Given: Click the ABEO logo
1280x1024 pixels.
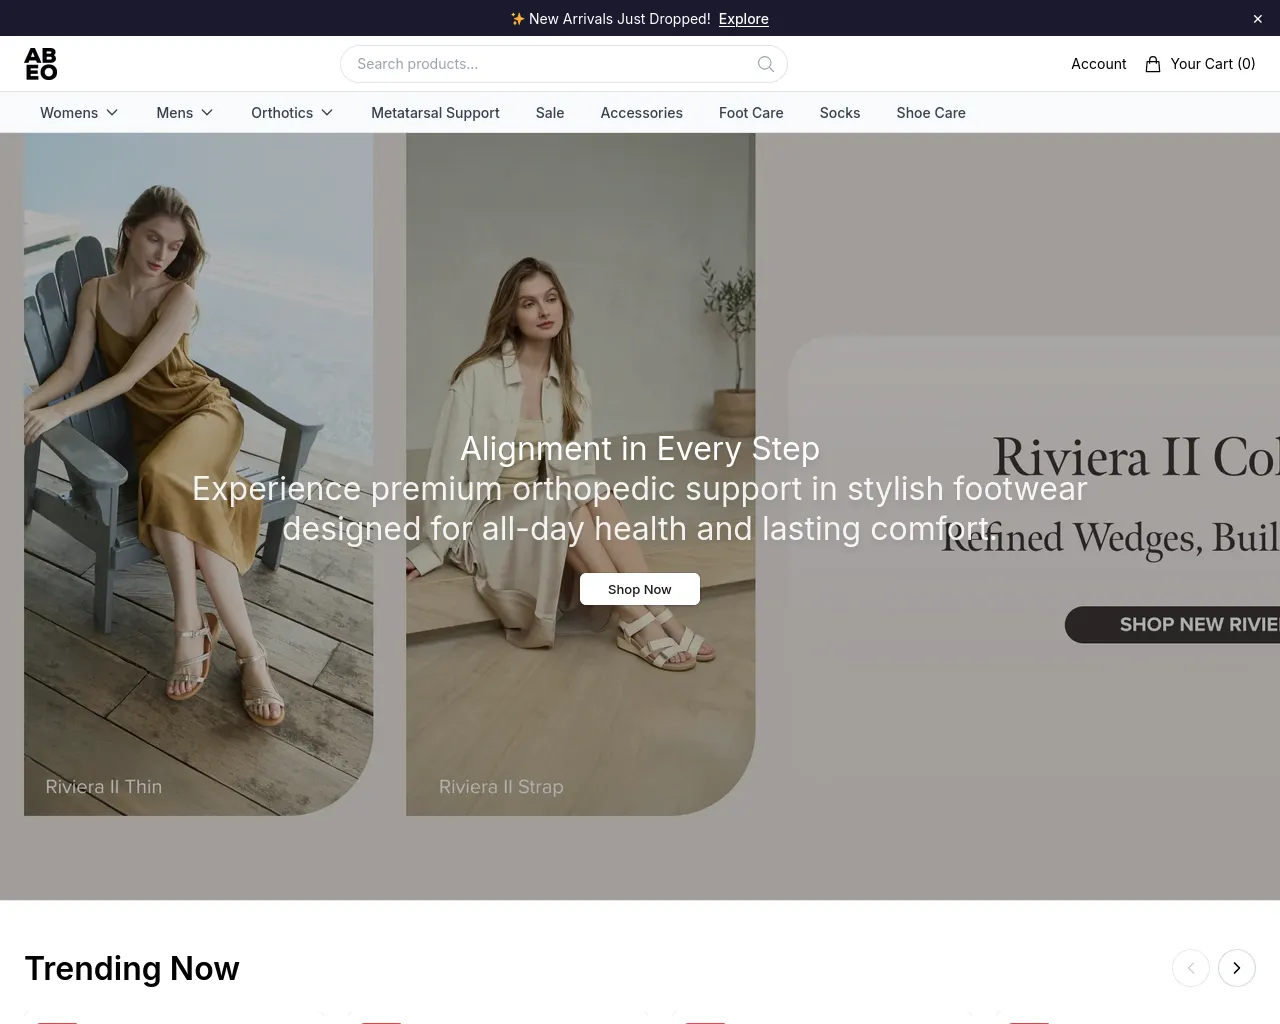Looking at the screenshot, I should tap(41, 64).
